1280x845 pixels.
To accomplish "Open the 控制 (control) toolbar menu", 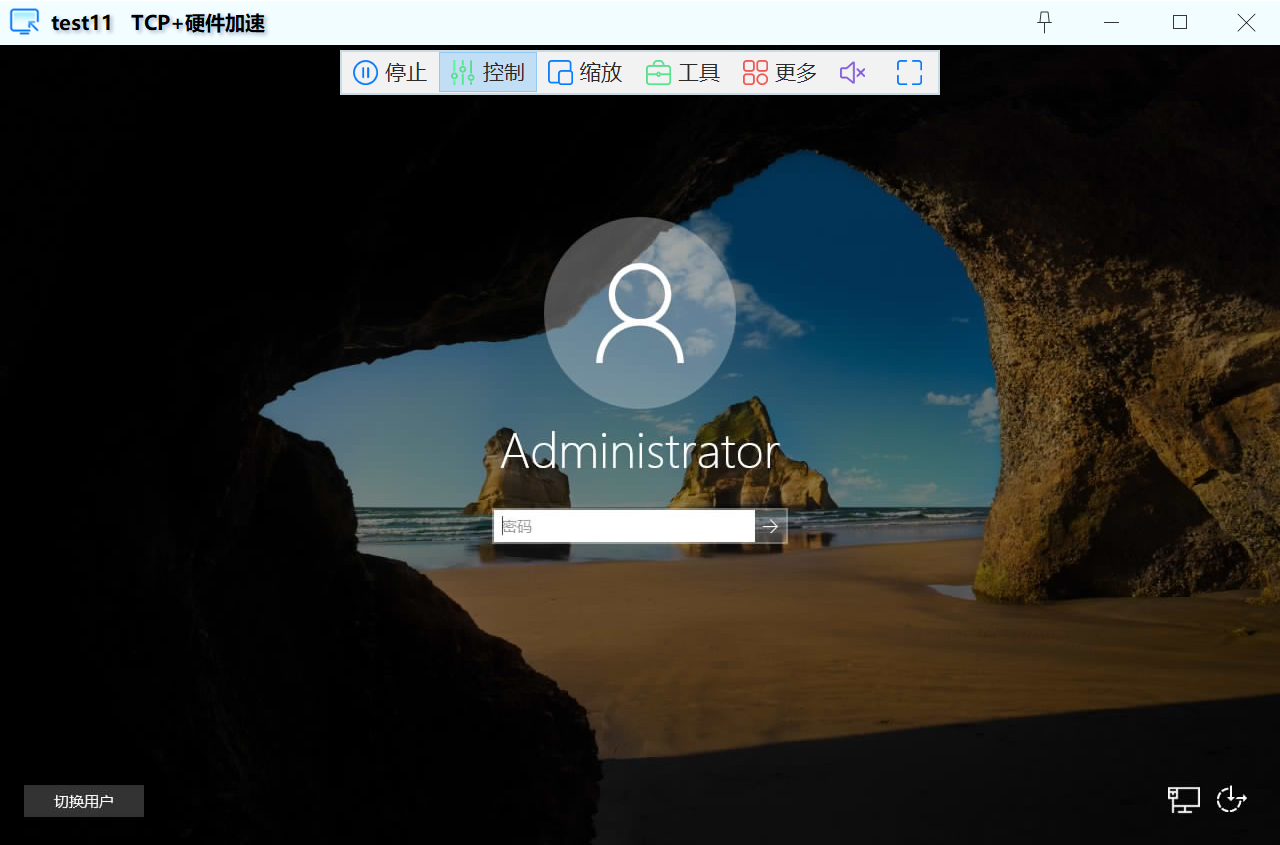I will tap(488, 72).
